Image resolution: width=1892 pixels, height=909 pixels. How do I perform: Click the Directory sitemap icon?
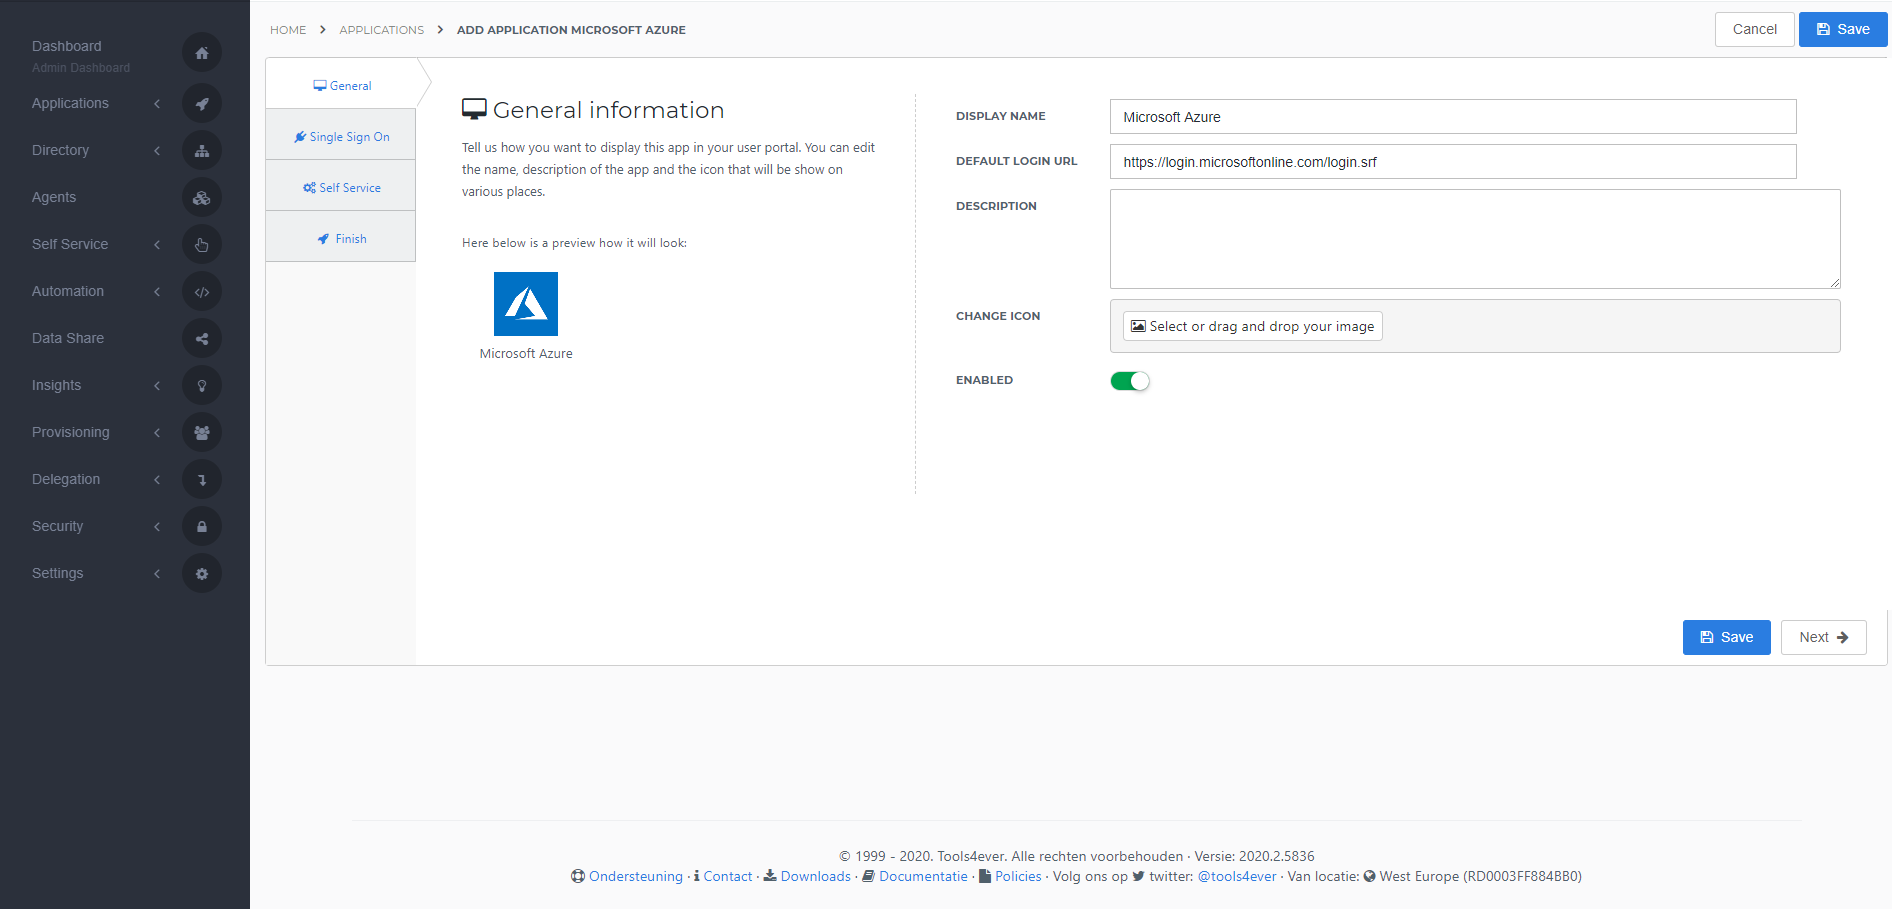click(x=202, y=150)
